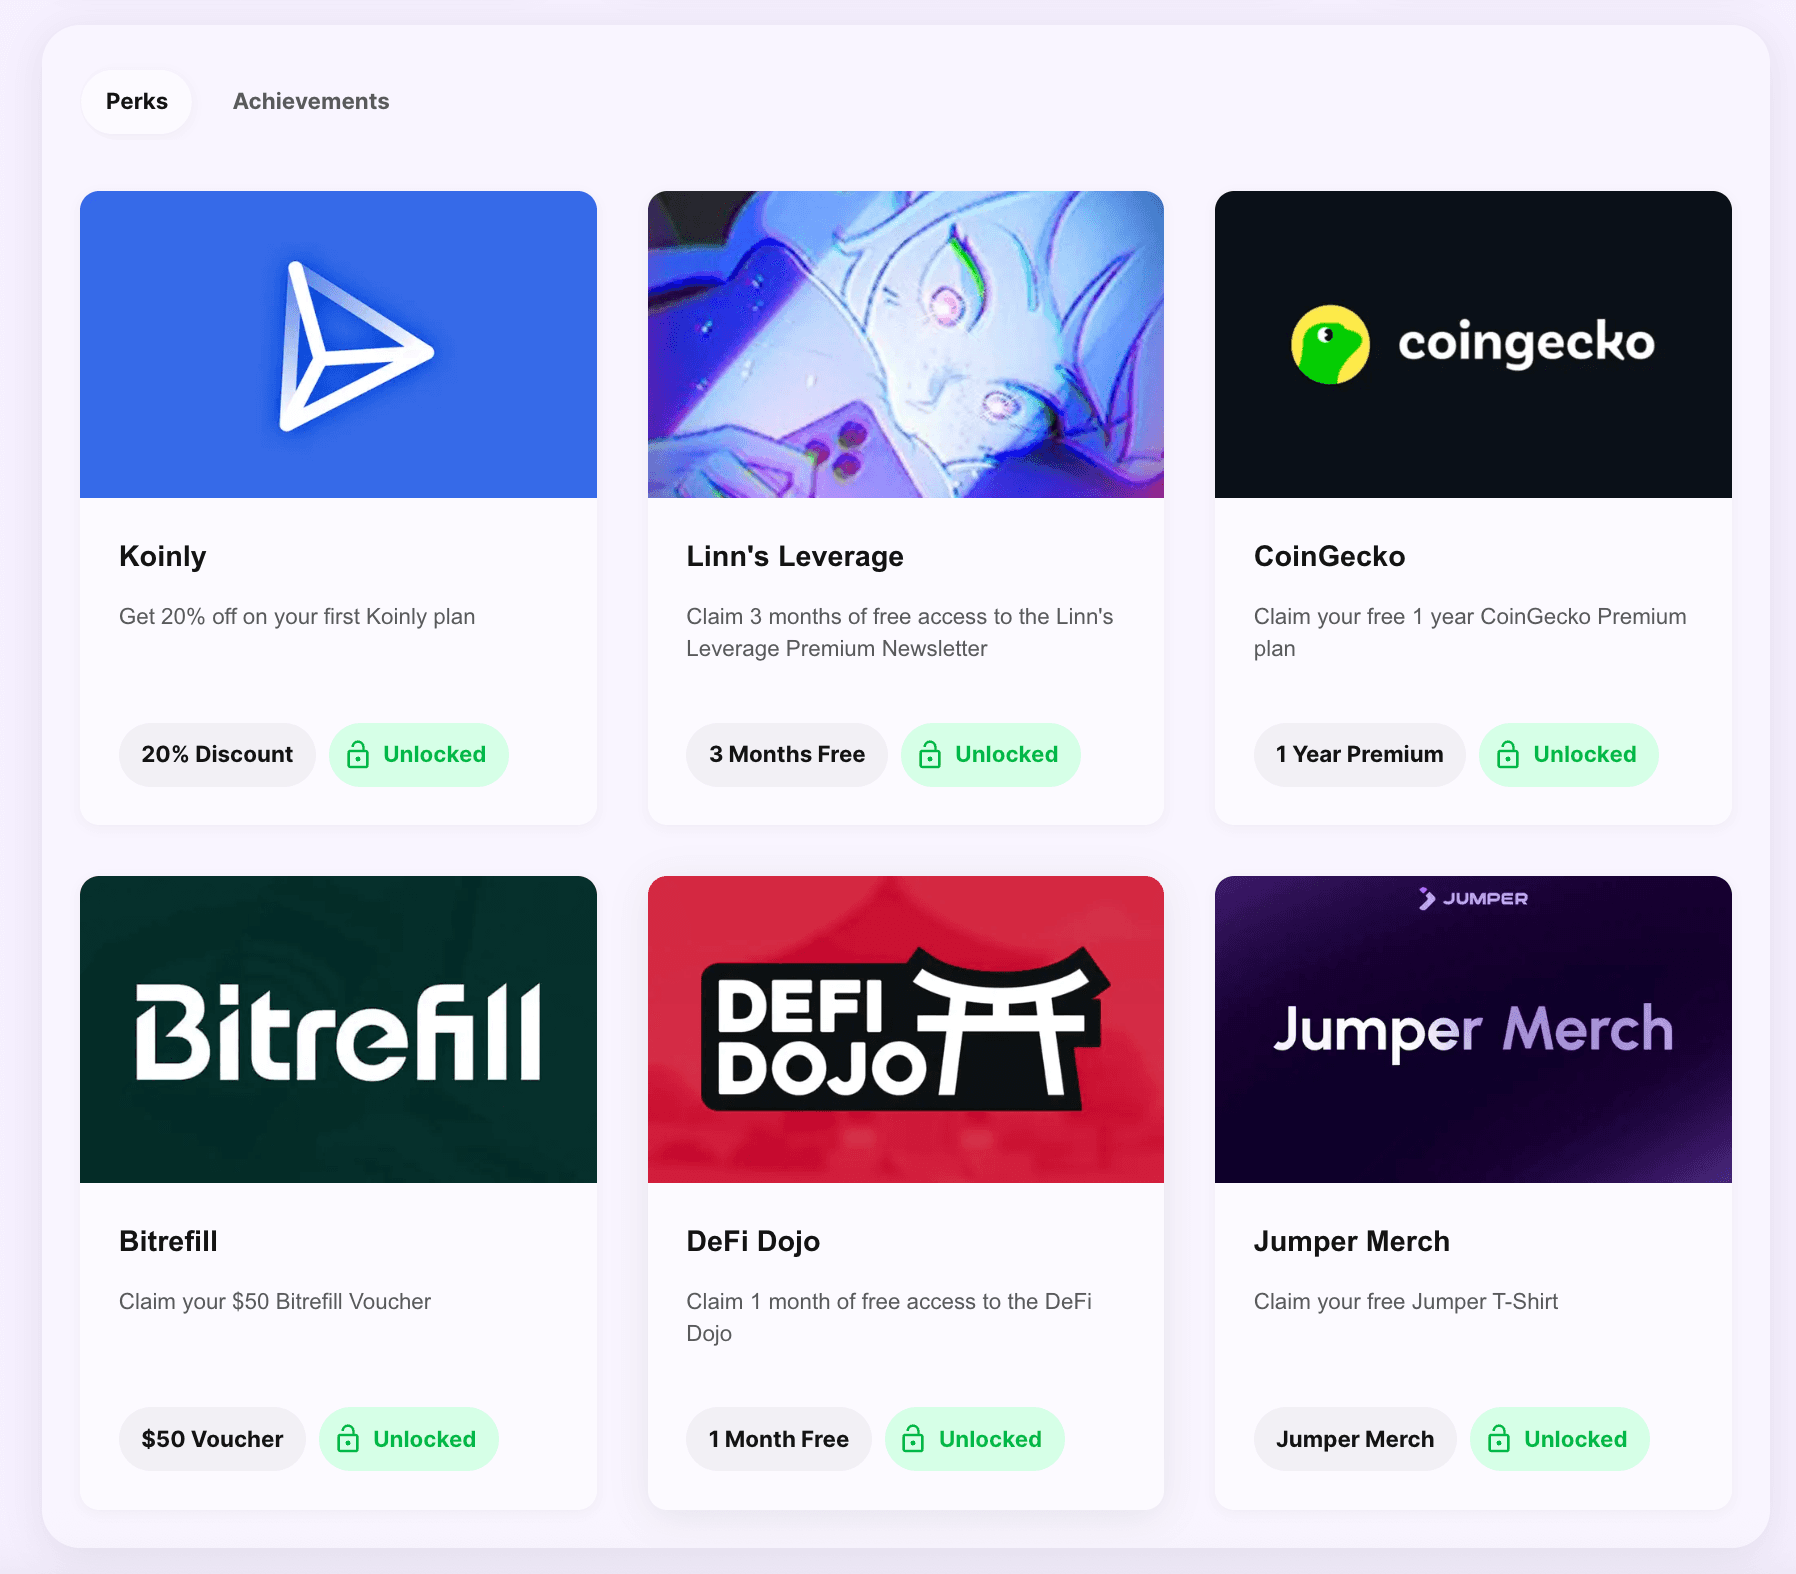Click the lock icon on Koinly's Unlocked badge
The height and width of the screenshot is (1574, 1796).
[358, 755]
